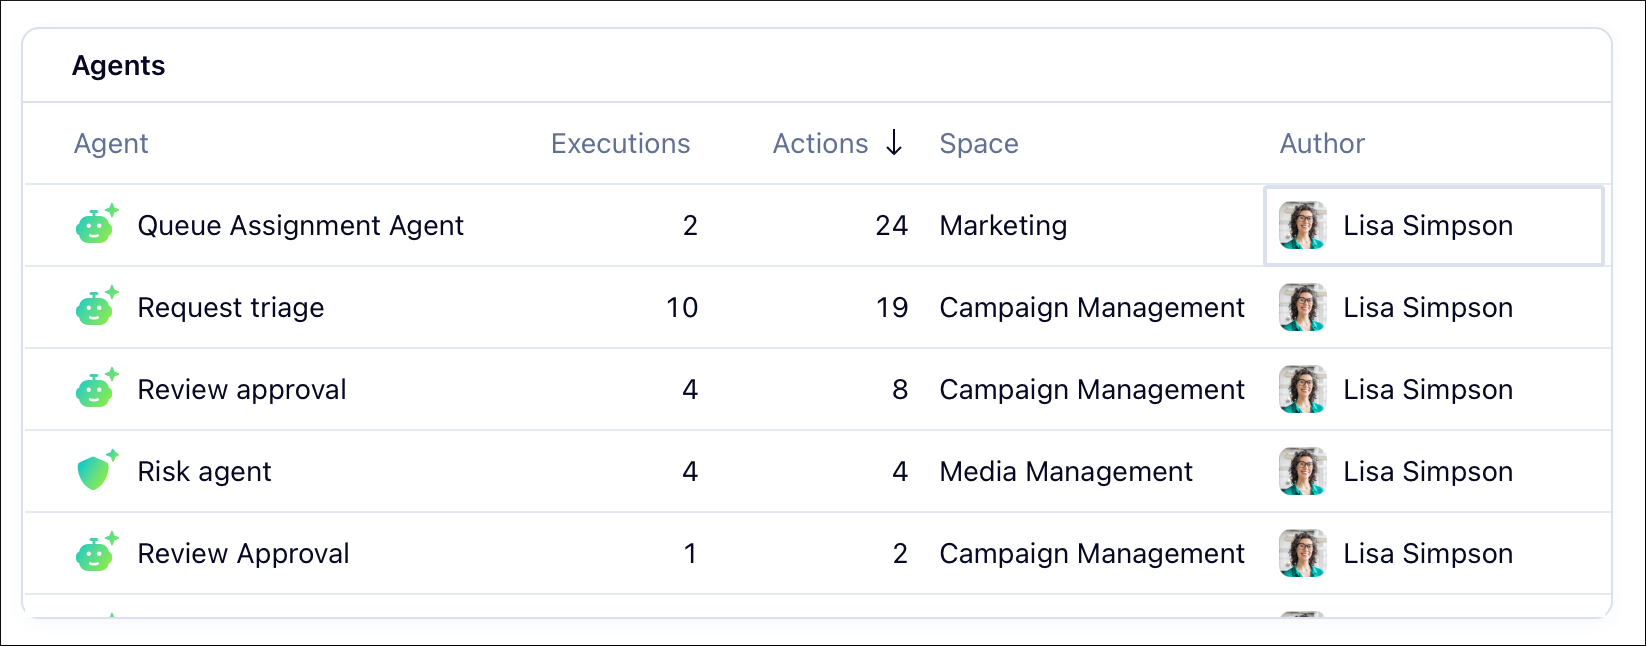The width and height of the screenshot is (1646, 646).
Task: Open the Risk agent entry
Action: [204, 472]
